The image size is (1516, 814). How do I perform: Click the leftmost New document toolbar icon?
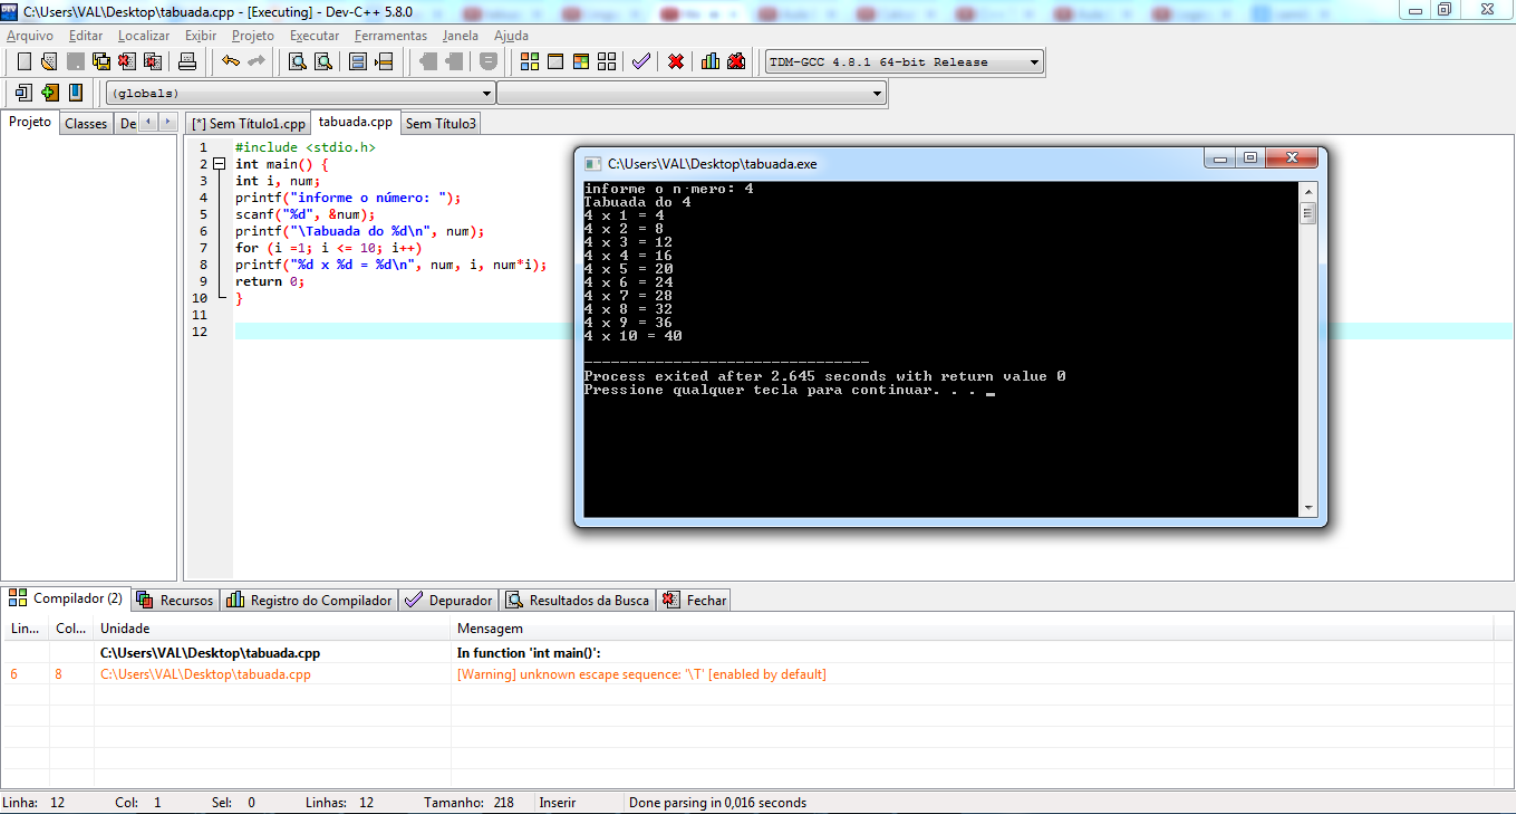(22, 61)
